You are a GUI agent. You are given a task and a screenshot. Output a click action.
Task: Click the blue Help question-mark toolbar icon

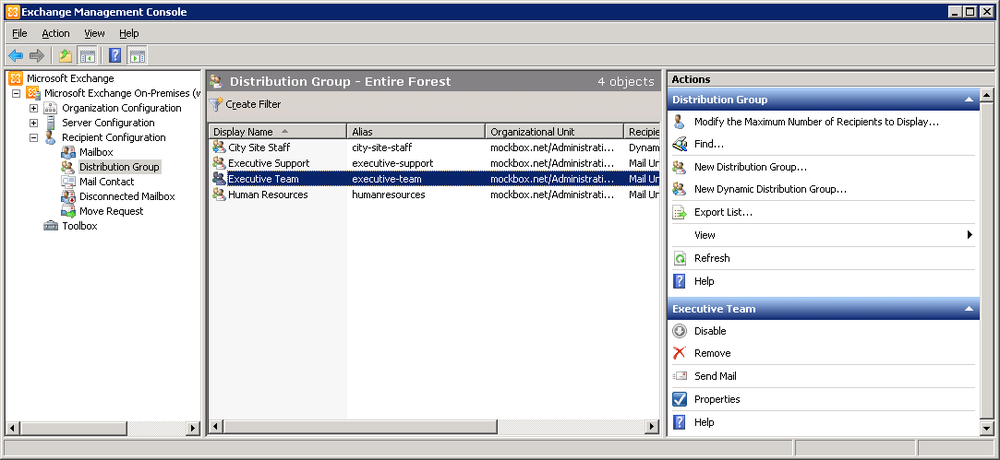click(x=115, y=56)
